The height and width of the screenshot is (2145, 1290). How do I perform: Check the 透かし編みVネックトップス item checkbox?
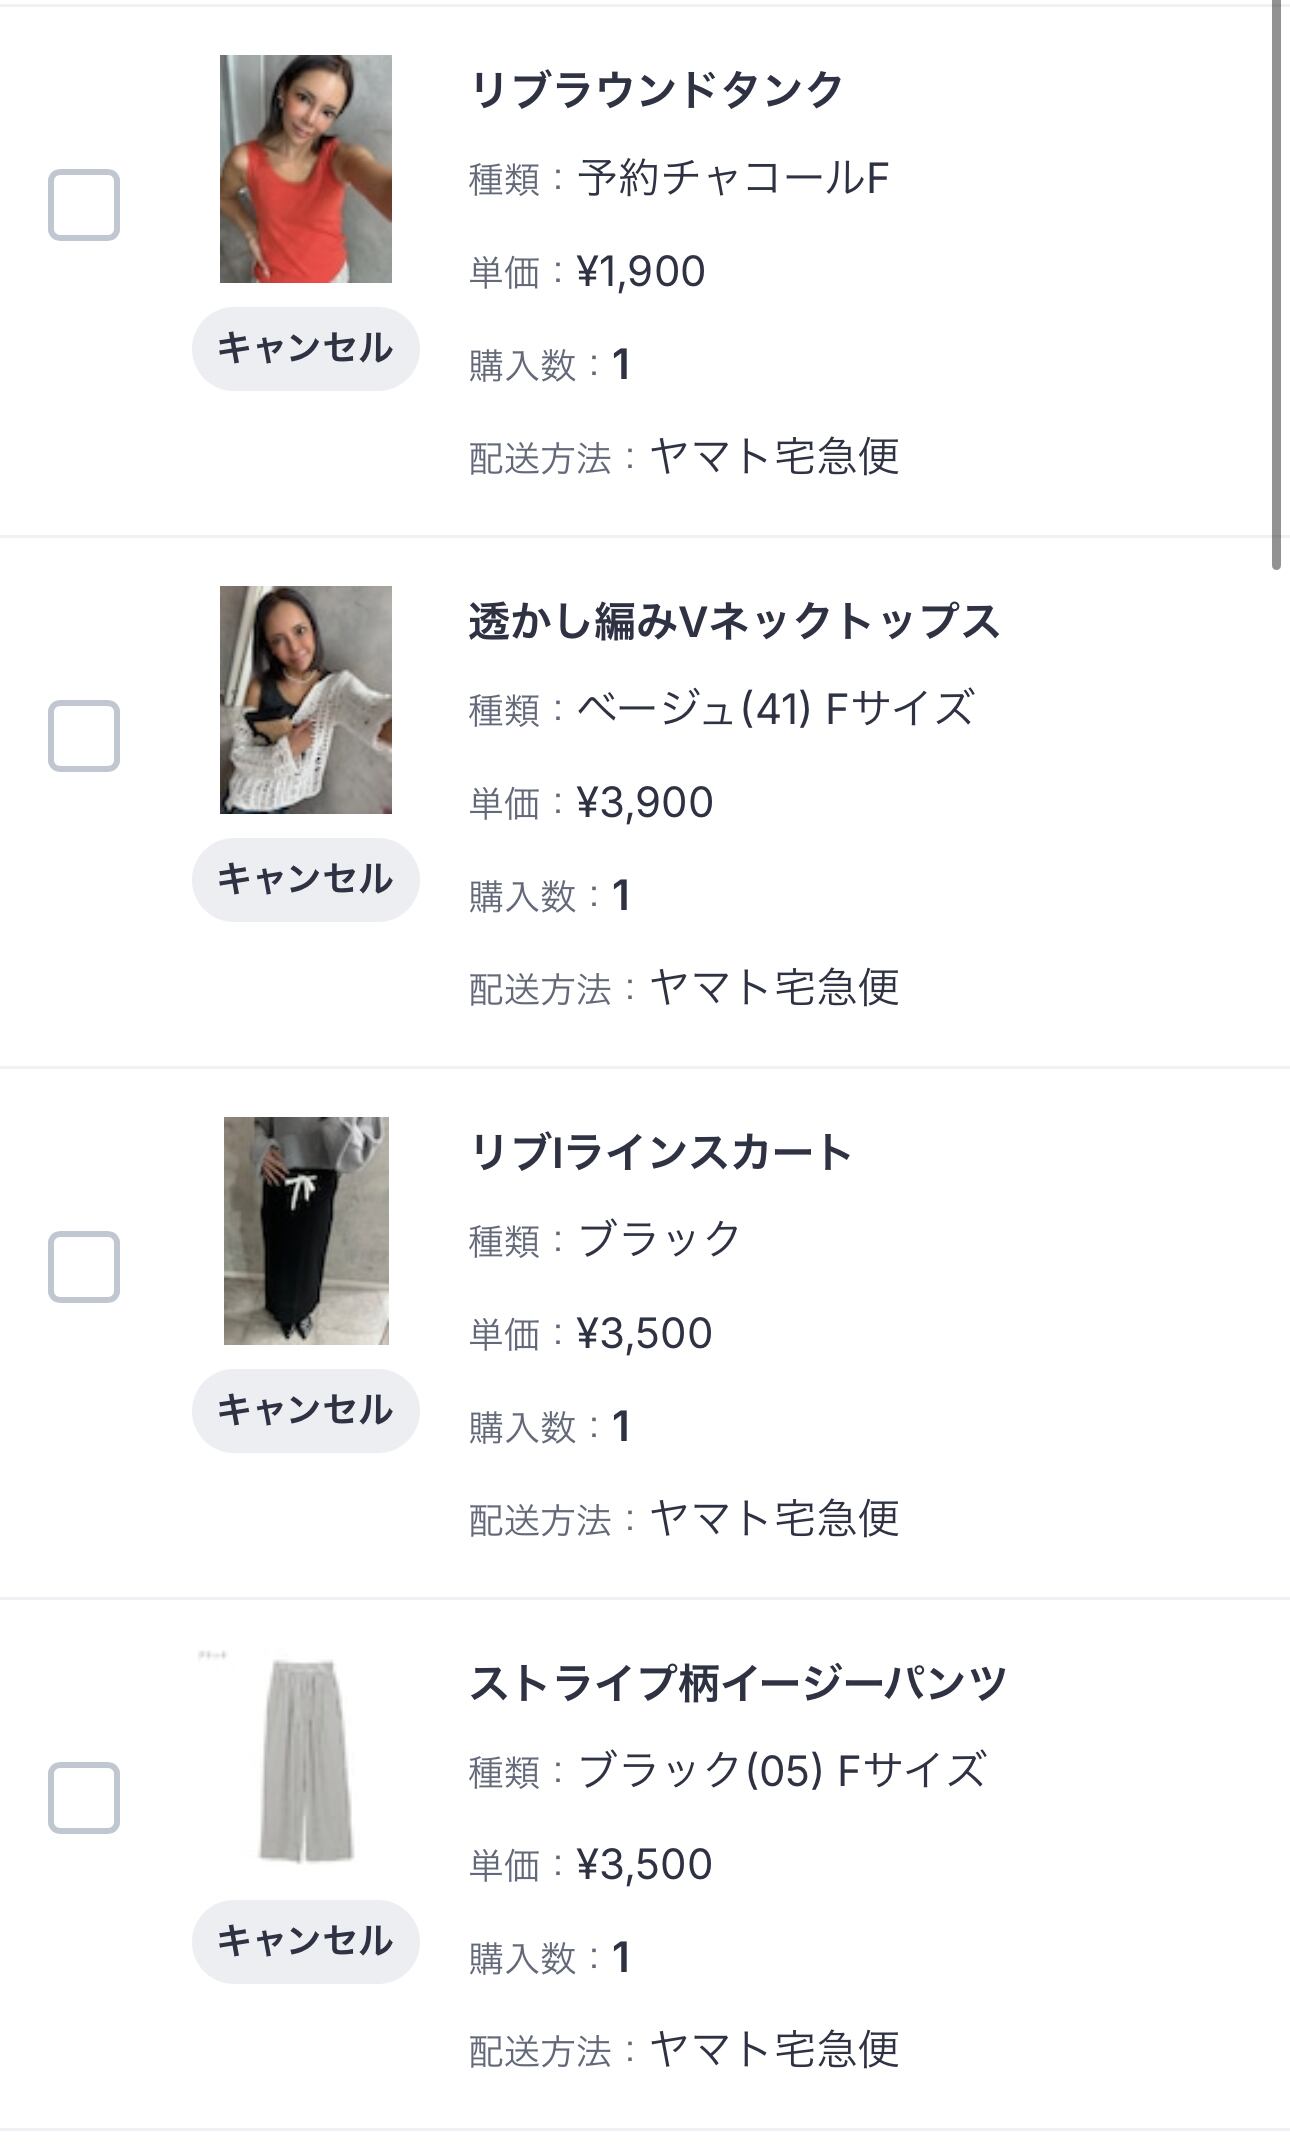84,736
